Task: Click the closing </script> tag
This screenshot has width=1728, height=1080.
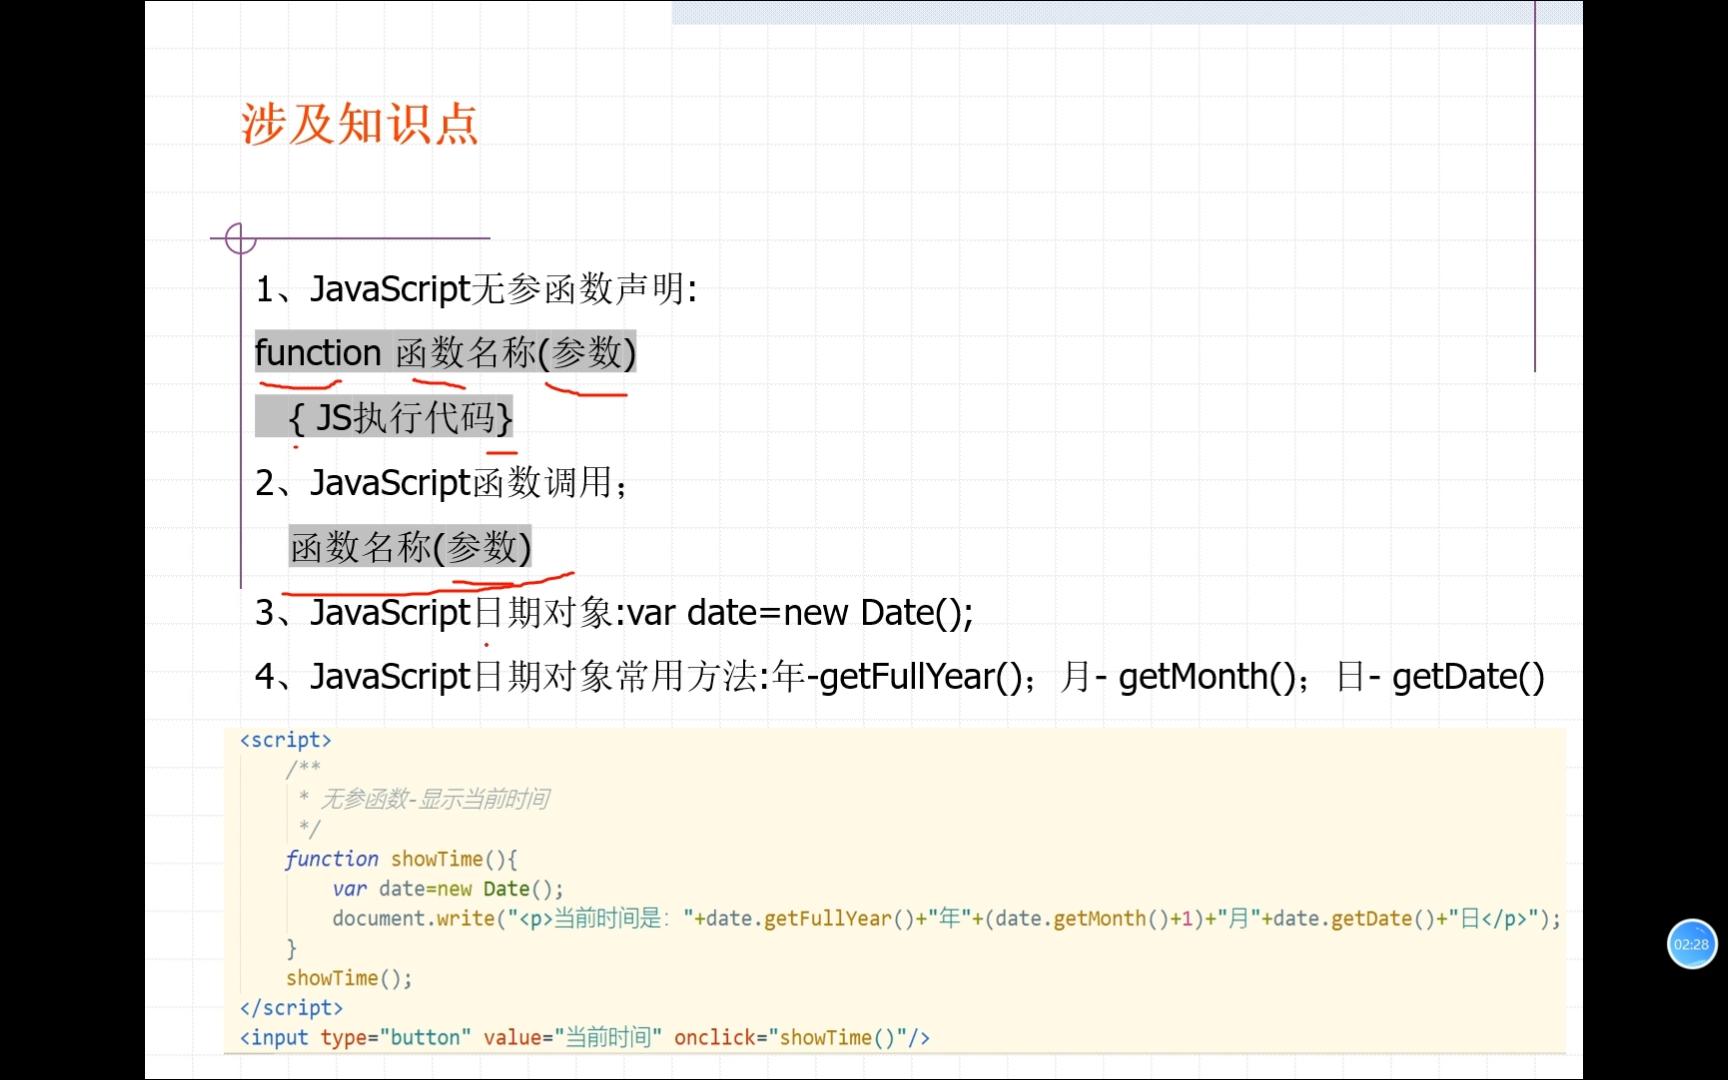Action: pos(292,1008)
